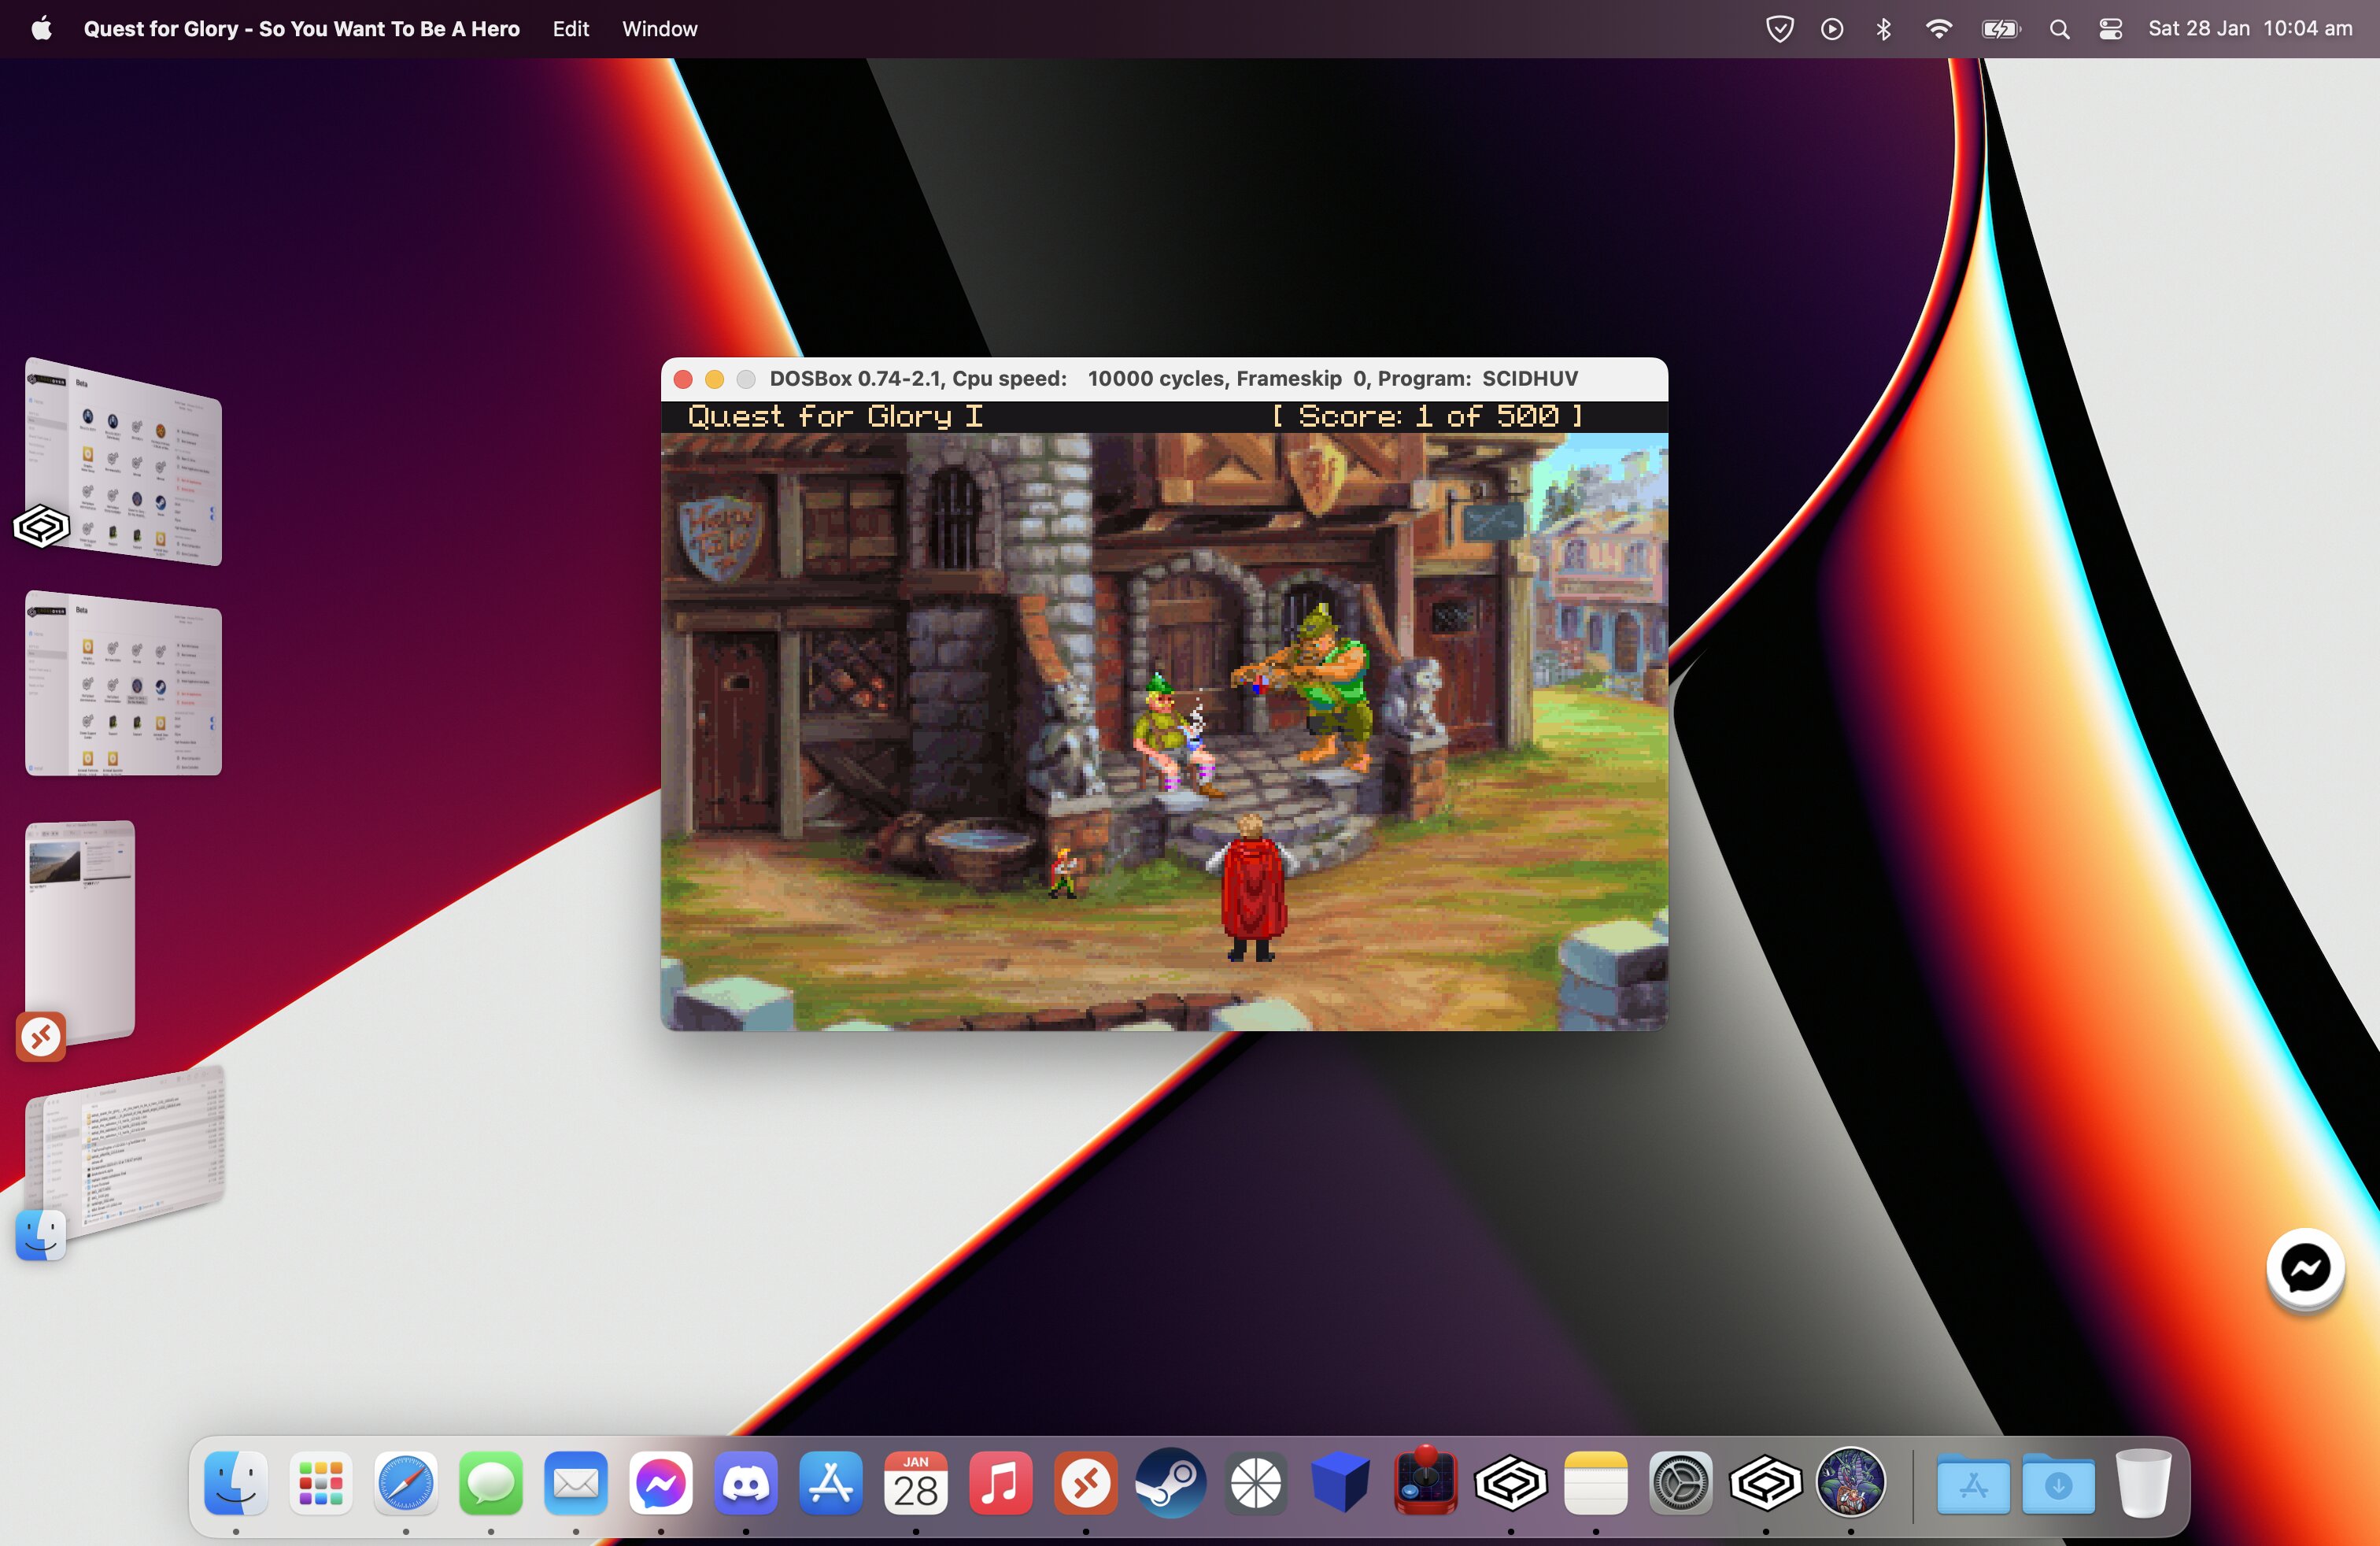
Task: Open the Downloads folder stack in Dock
Action: (x=2058, y=1484)
